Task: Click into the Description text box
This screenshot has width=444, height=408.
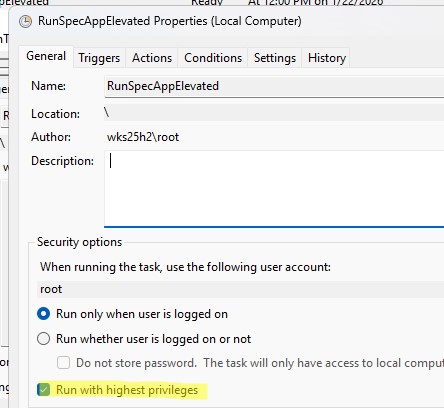Action: [274, 189]
